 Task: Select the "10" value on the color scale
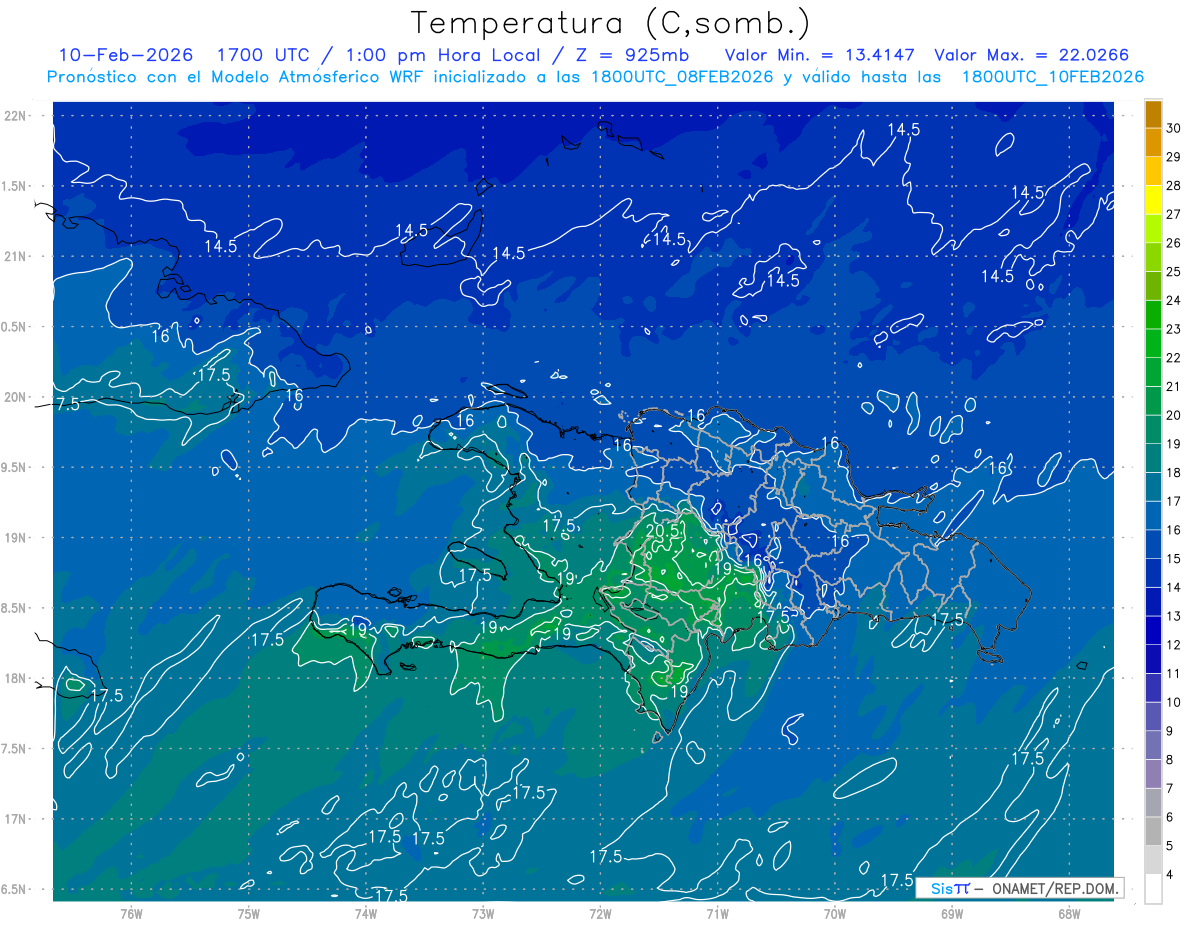[x=1173, y=702]
